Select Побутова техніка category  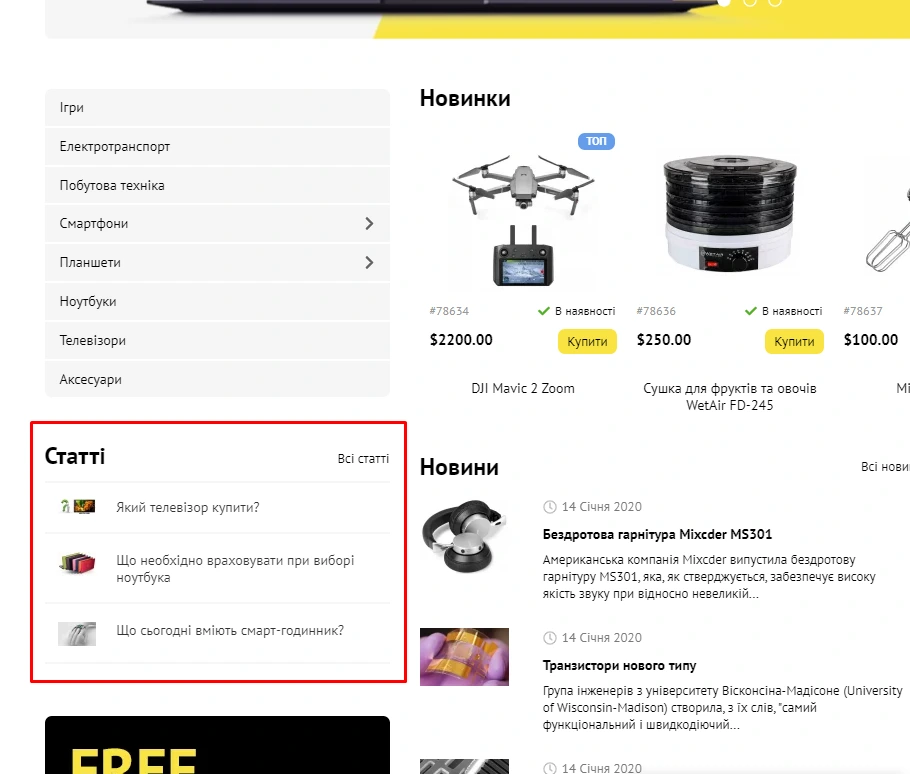click(x=217, y=186)
